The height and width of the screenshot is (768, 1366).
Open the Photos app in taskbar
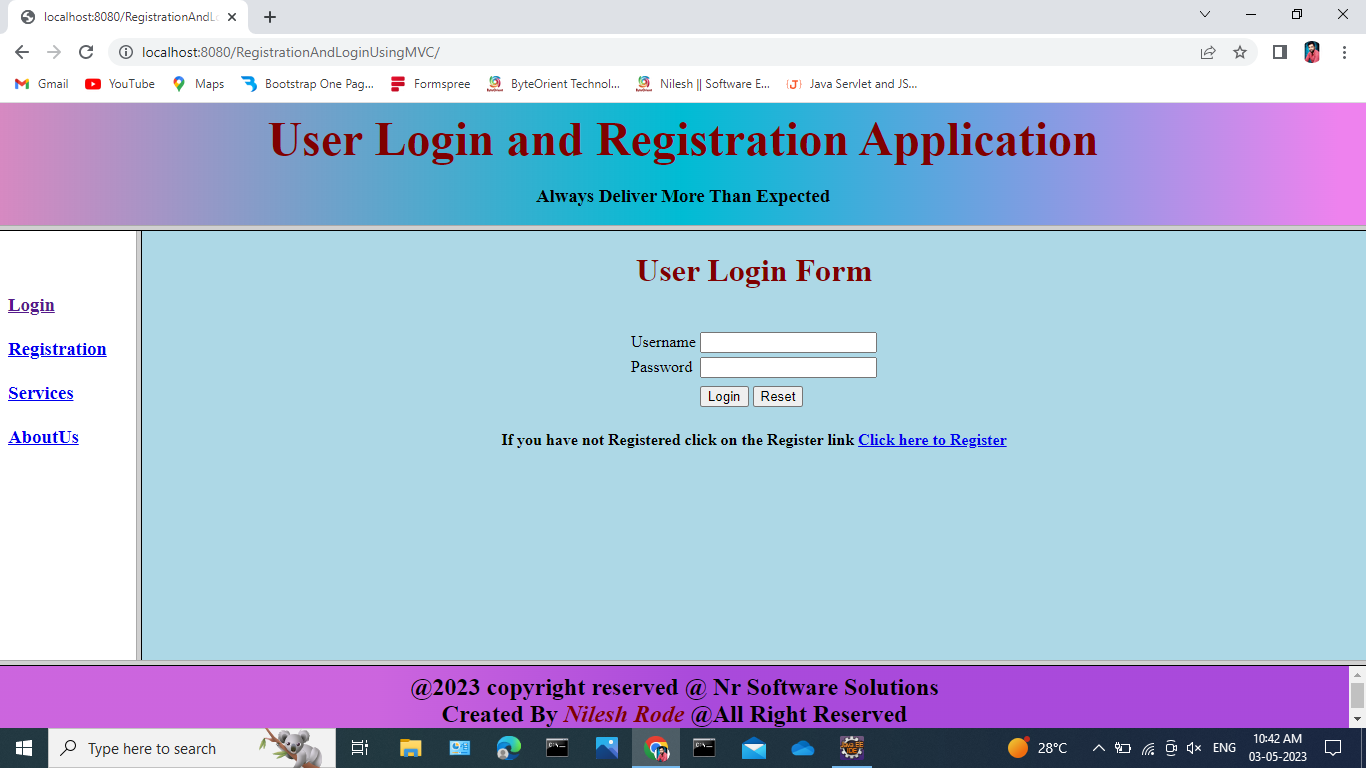[606, 748]
